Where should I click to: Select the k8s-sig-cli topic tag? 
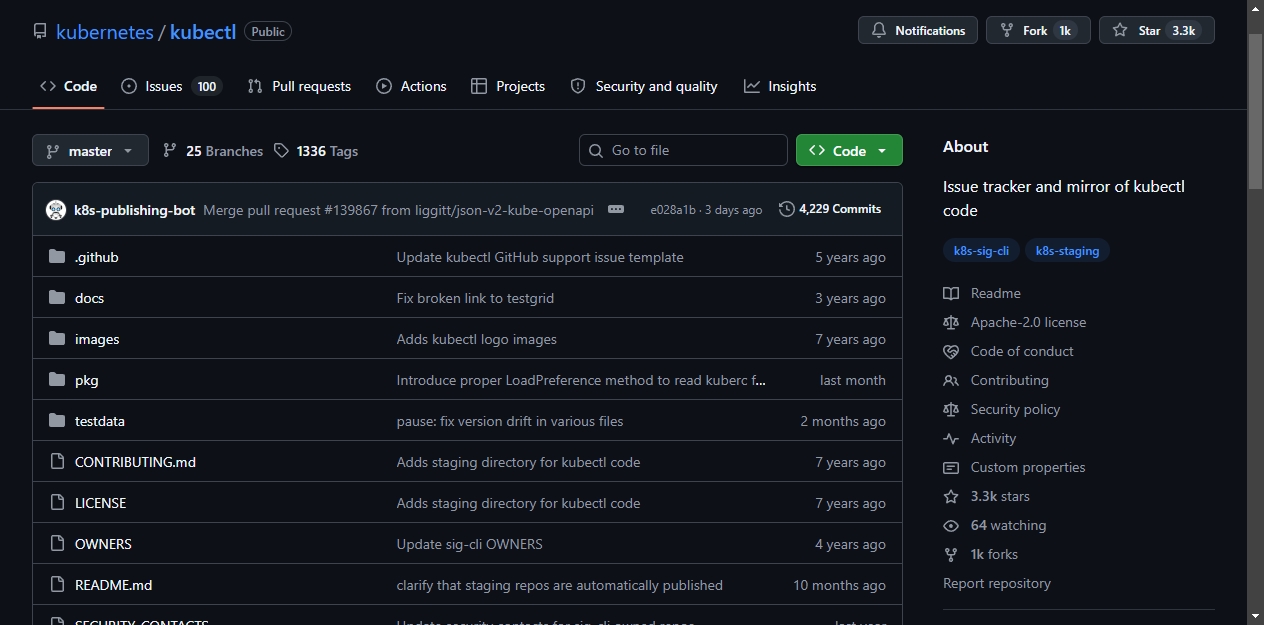pos(981,251)
